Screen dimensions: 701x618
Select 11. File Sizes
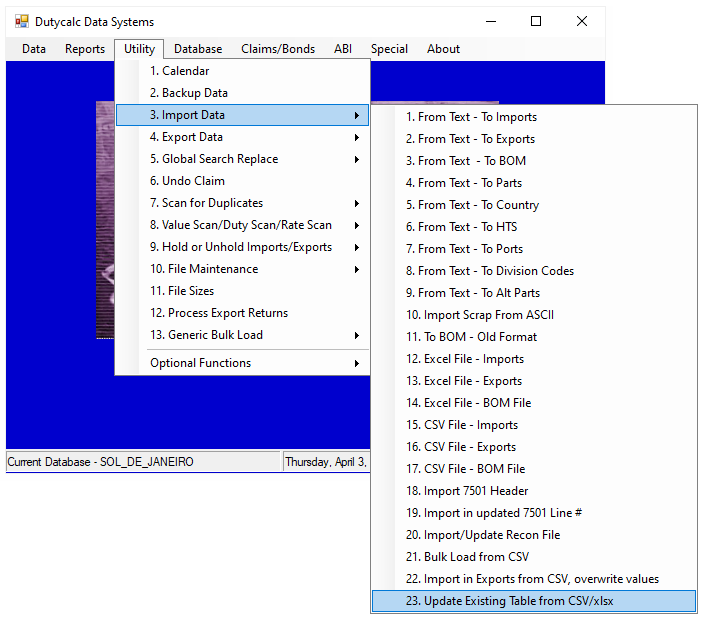(242, 291)
